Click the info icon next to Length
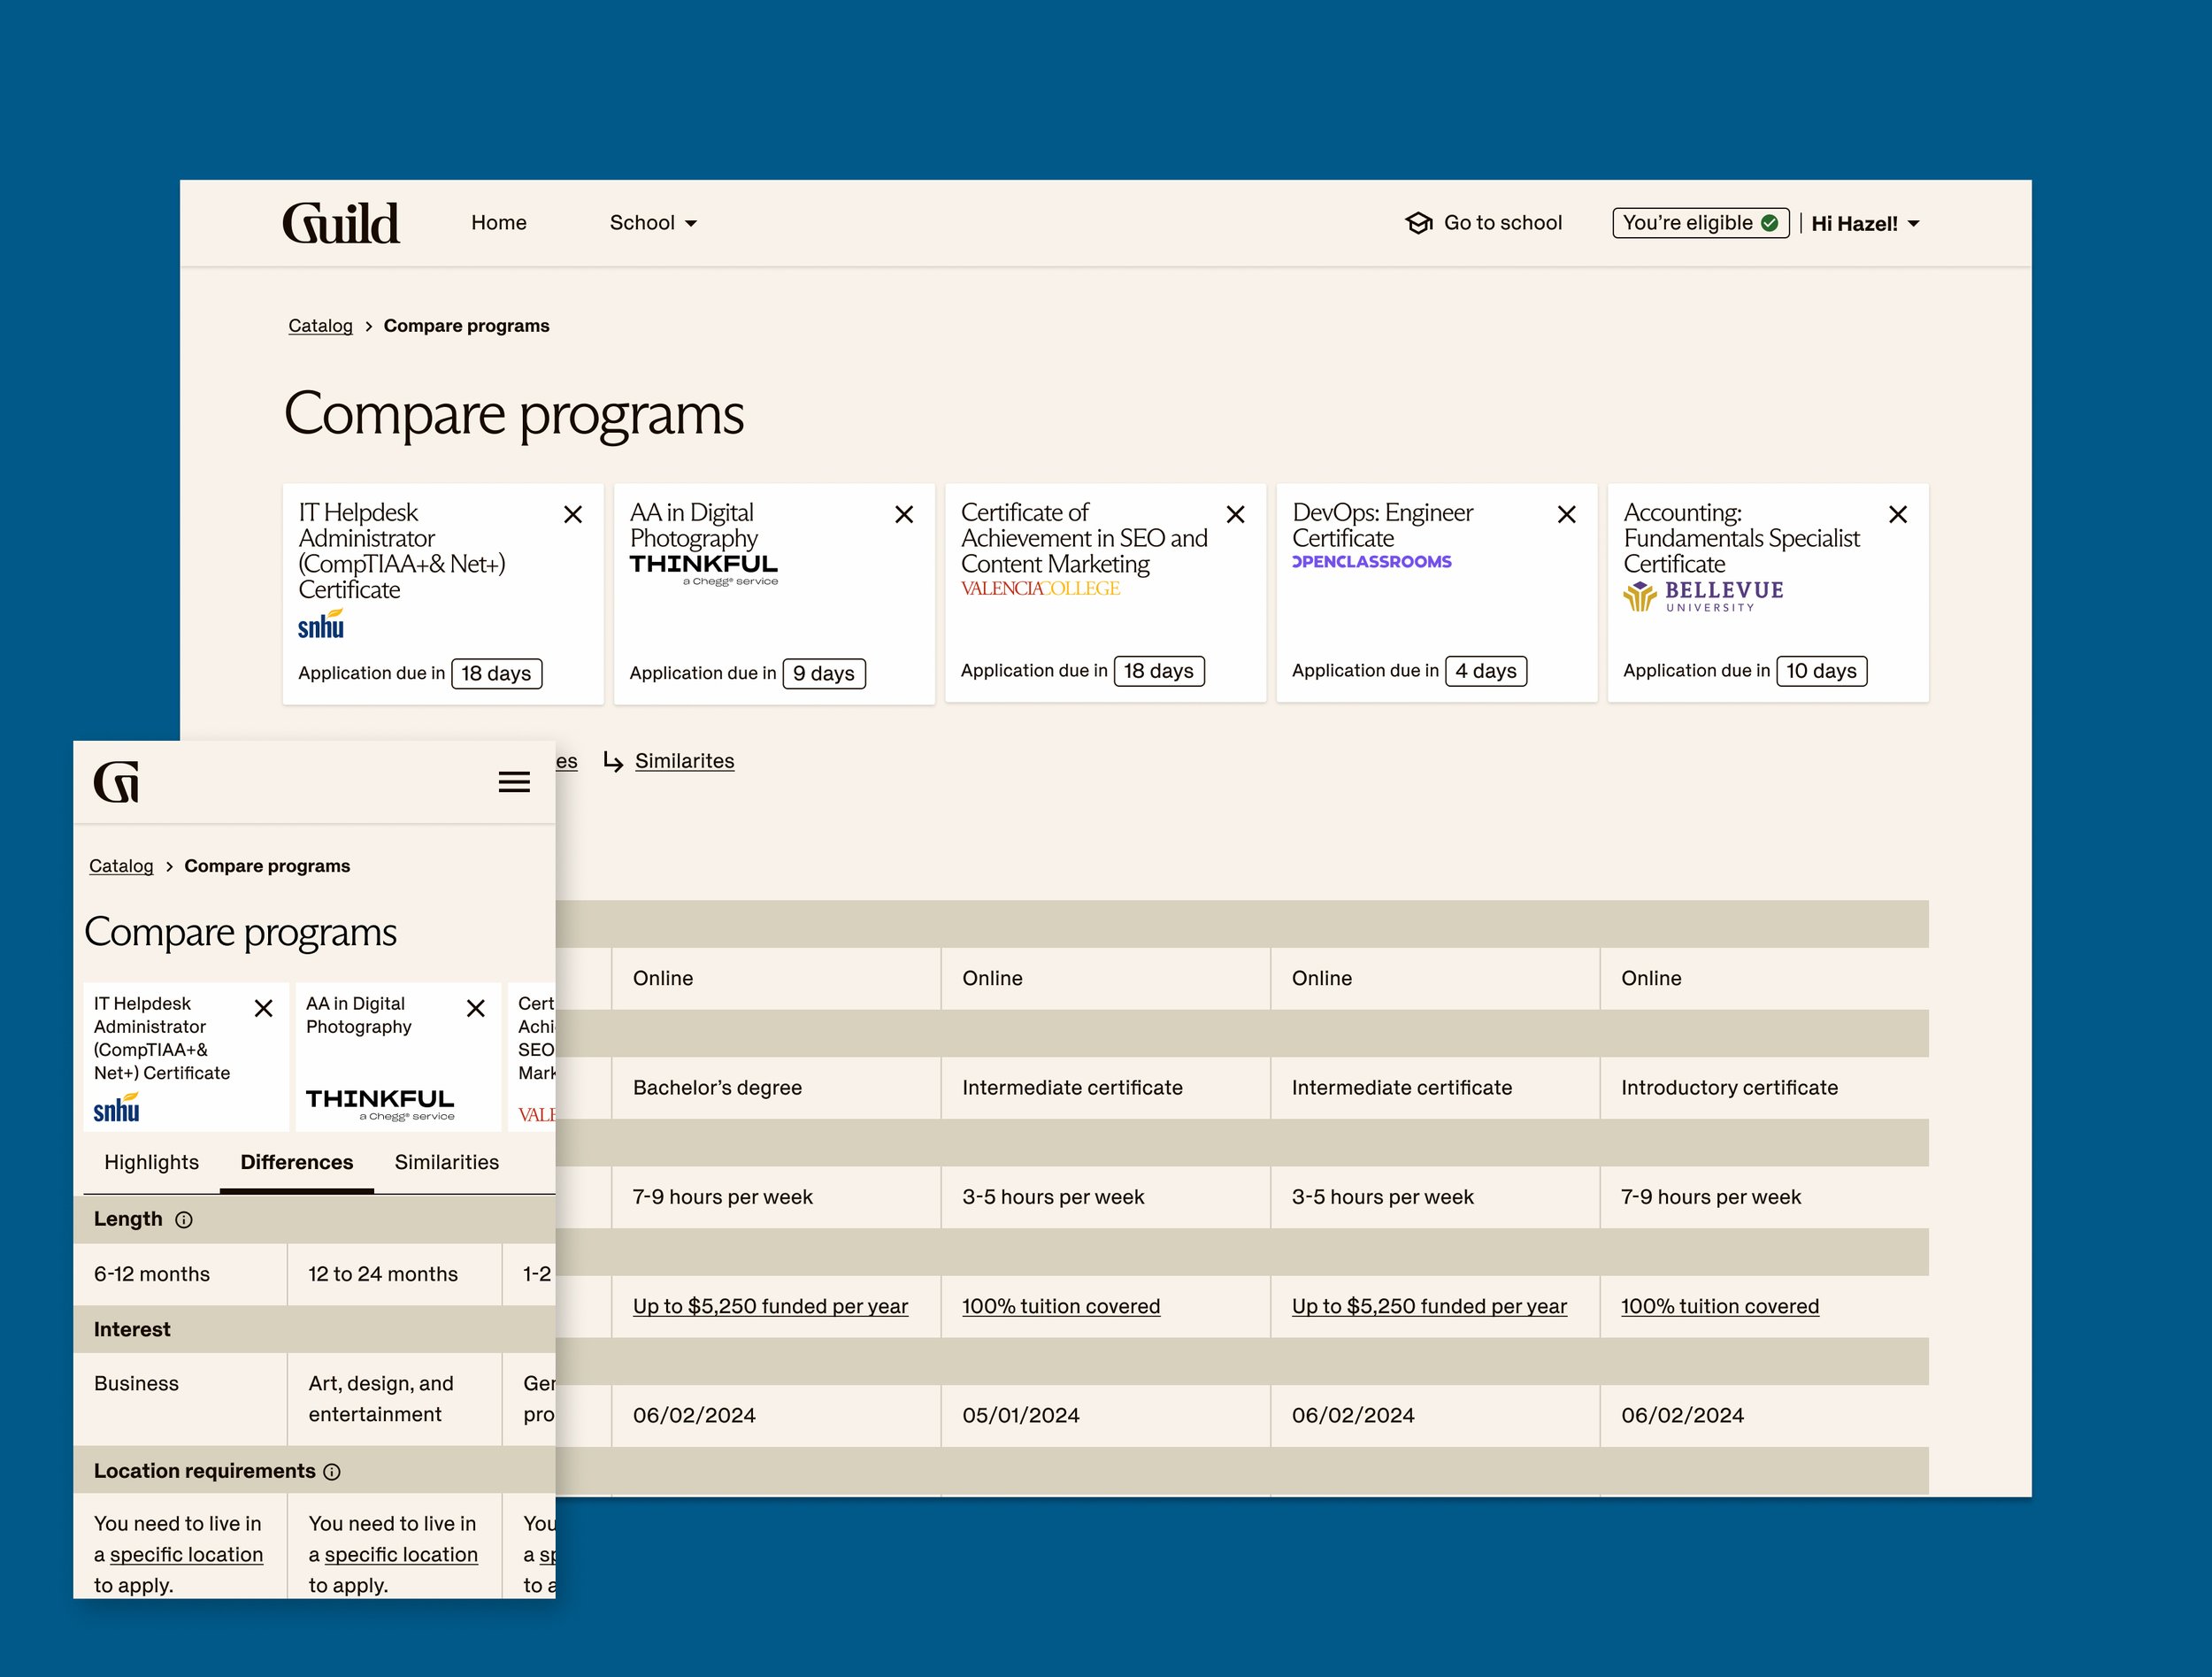The height and width of the screenshot is (1677, 2212). pos(184,1219)
